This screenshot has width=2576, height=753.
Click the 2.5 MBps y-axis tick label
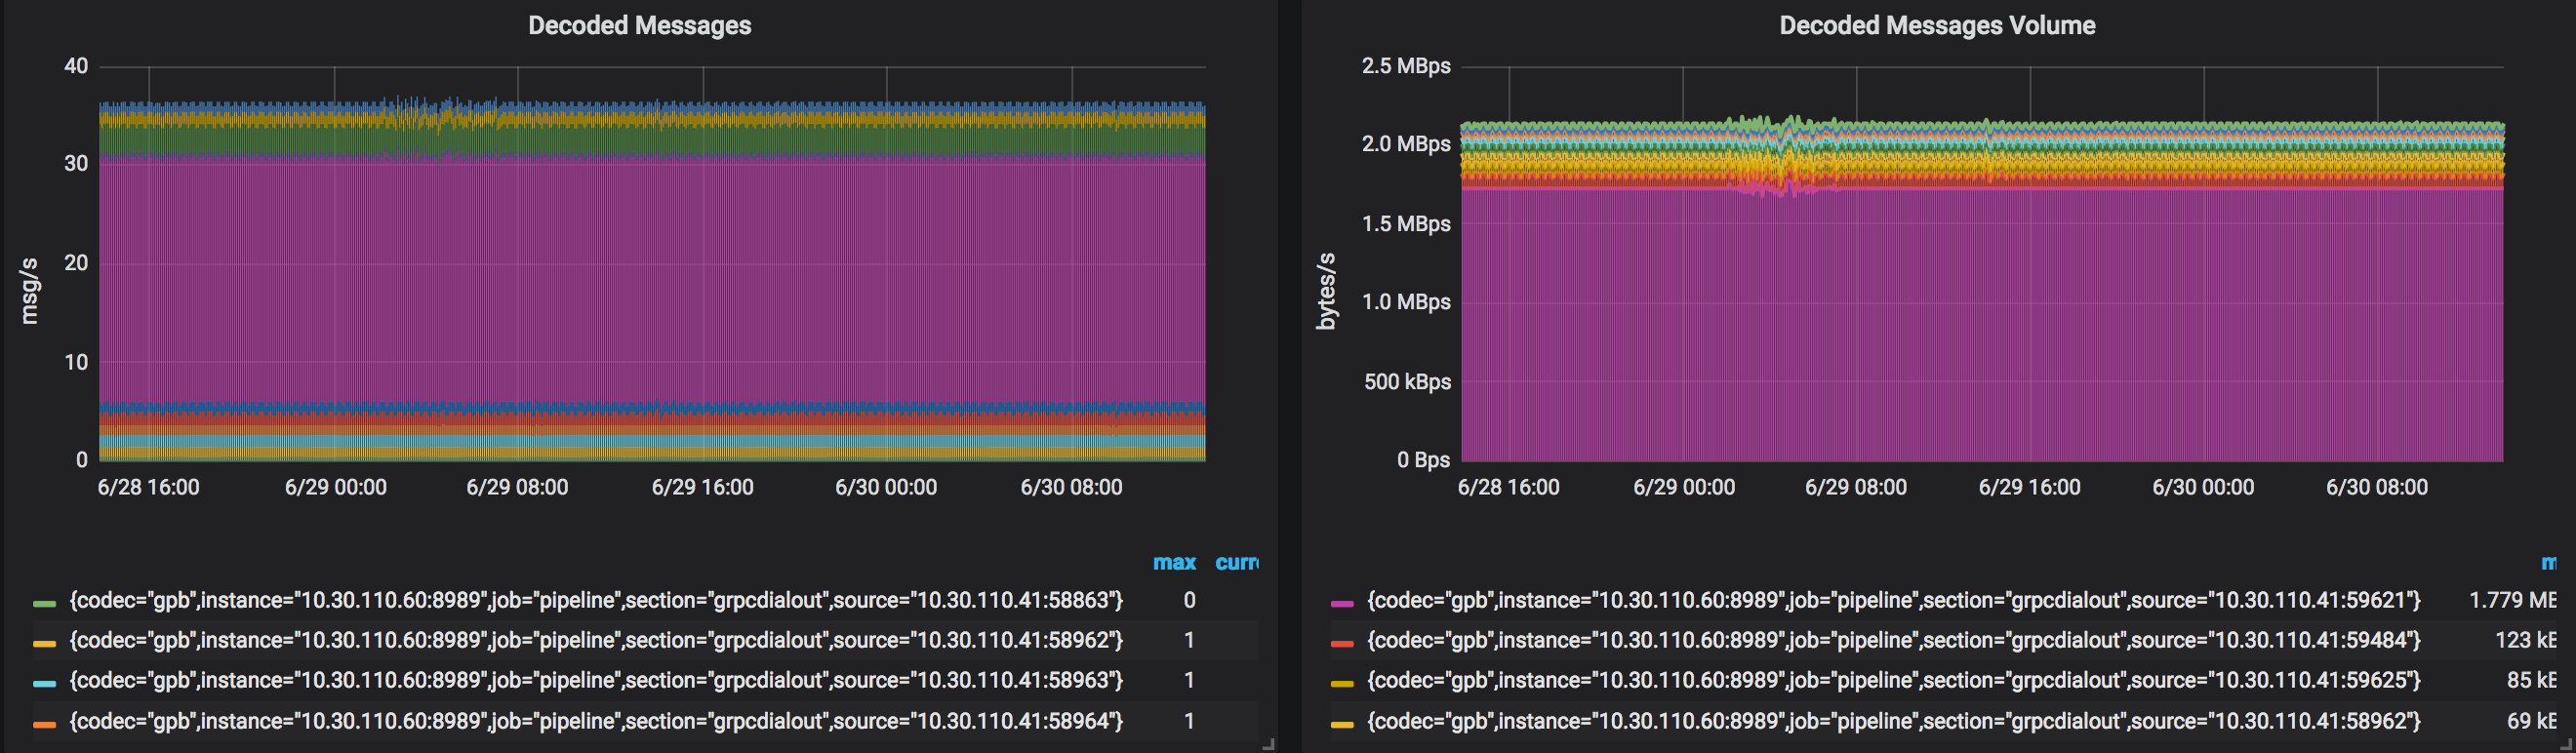pos(1406,66)
